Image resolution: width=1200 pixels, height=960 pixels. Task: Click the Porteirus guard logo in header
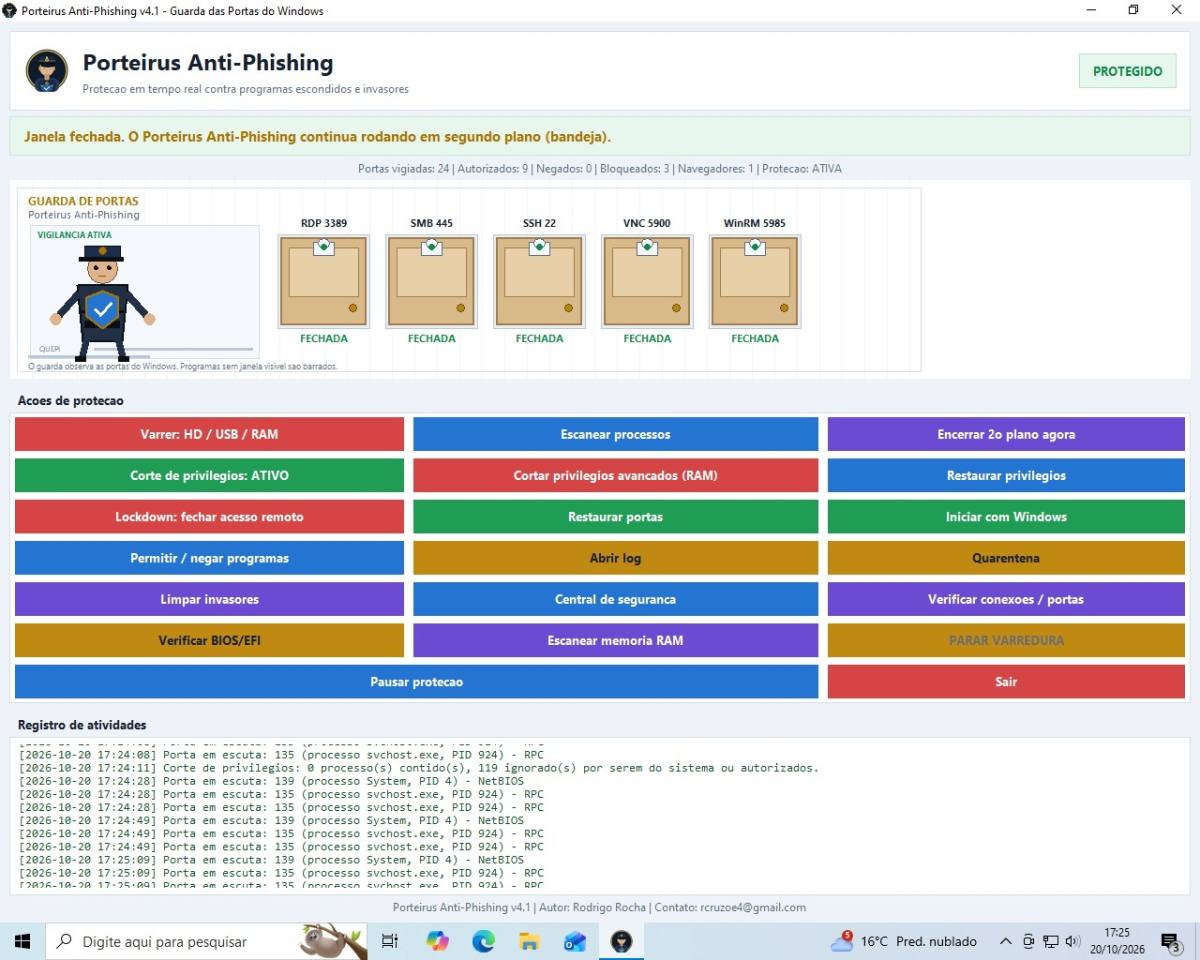(x=47, y=71)
